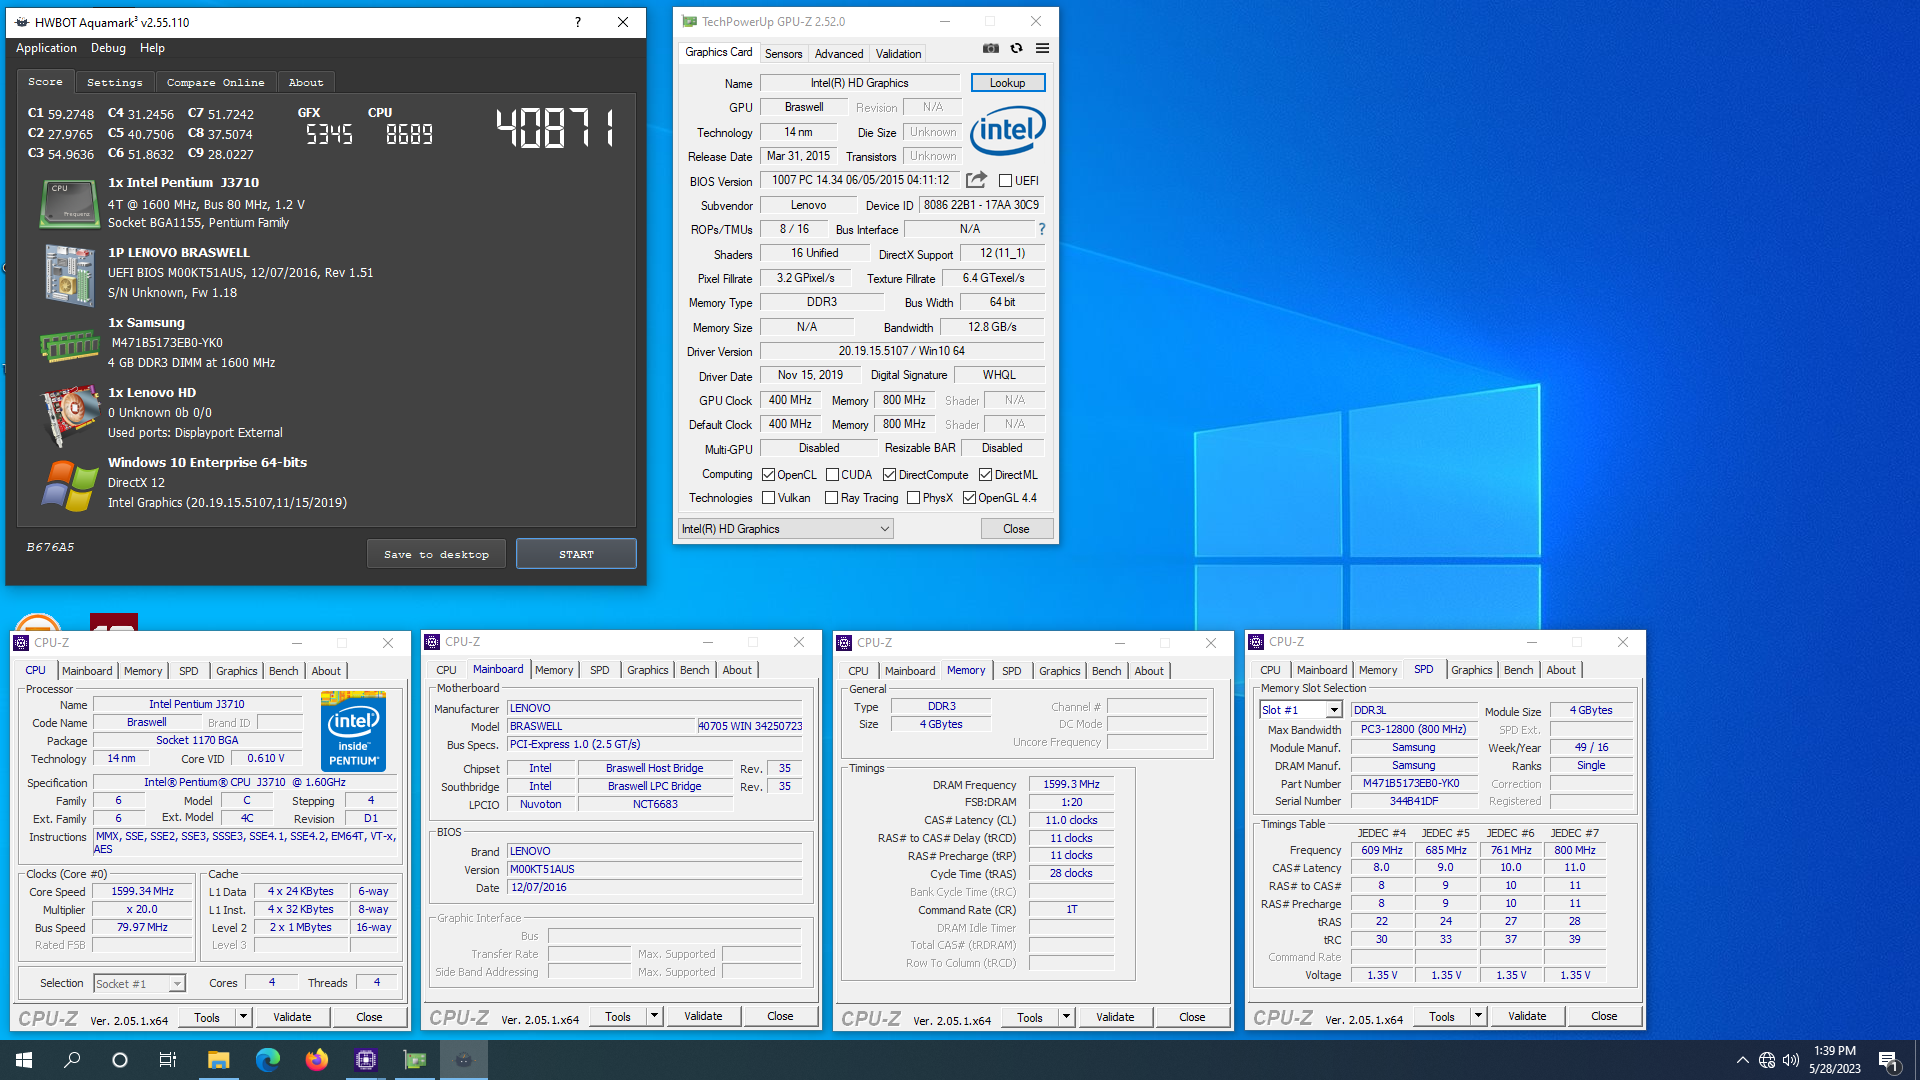Click the Intel logo in GPU-Z
Viewport: 1920px width, 1080px height.
[1007, 131]
